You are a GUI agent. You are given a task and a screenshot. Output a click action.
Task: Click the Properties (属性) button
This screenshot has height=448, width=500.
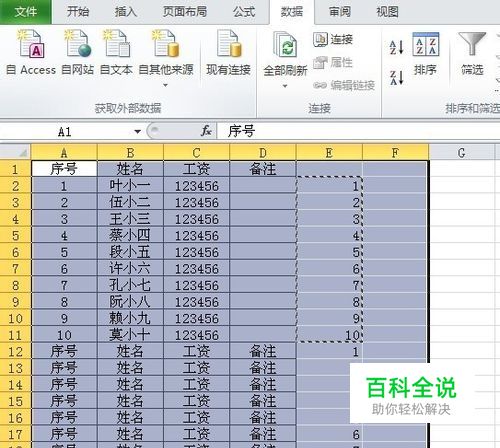tap(333, 62)
